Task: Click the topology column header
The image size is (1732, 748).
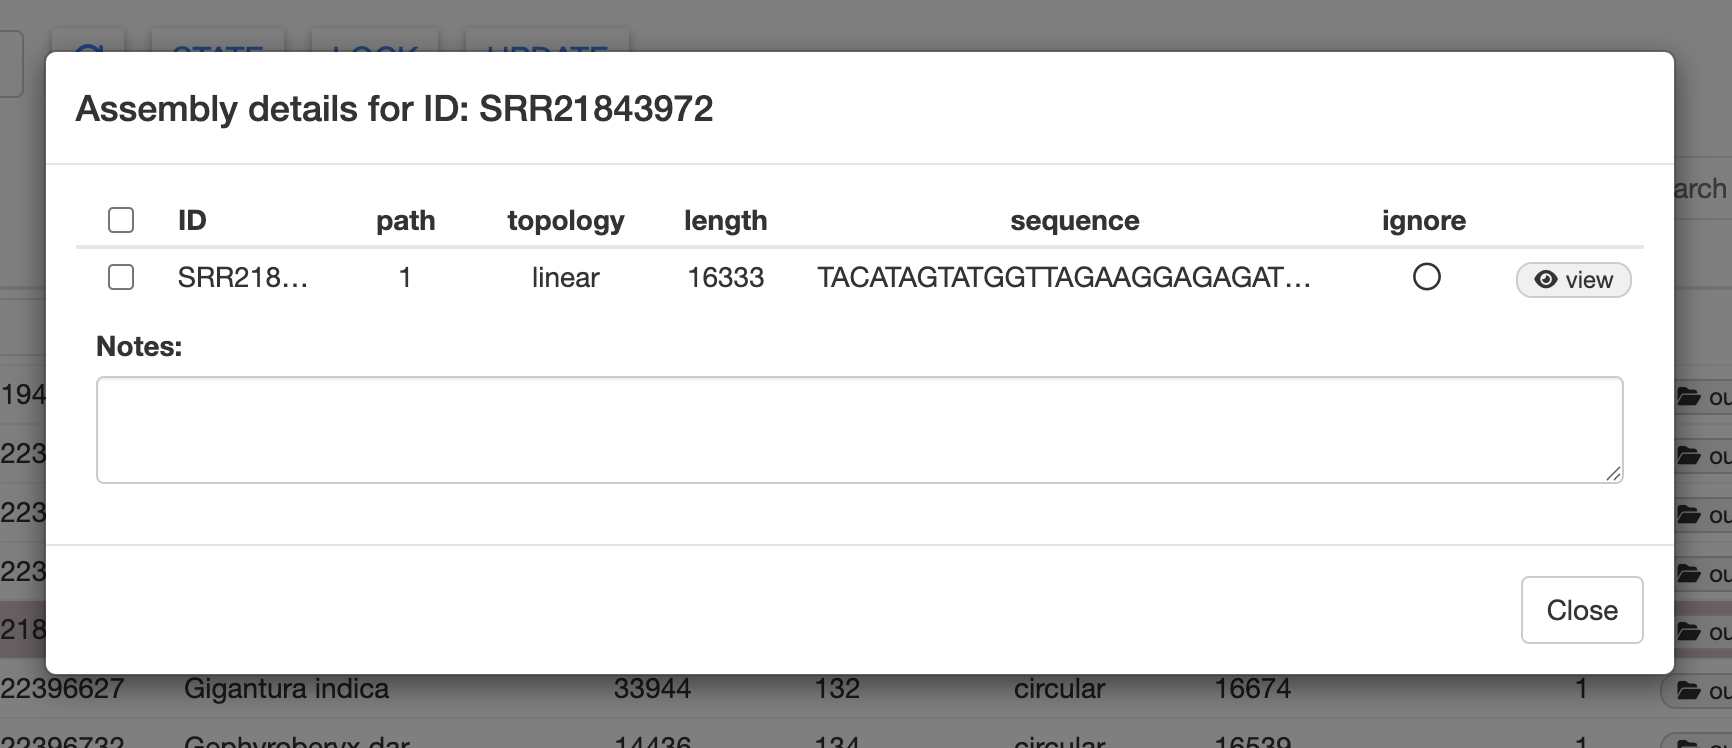Action: (x=565, y=220)
